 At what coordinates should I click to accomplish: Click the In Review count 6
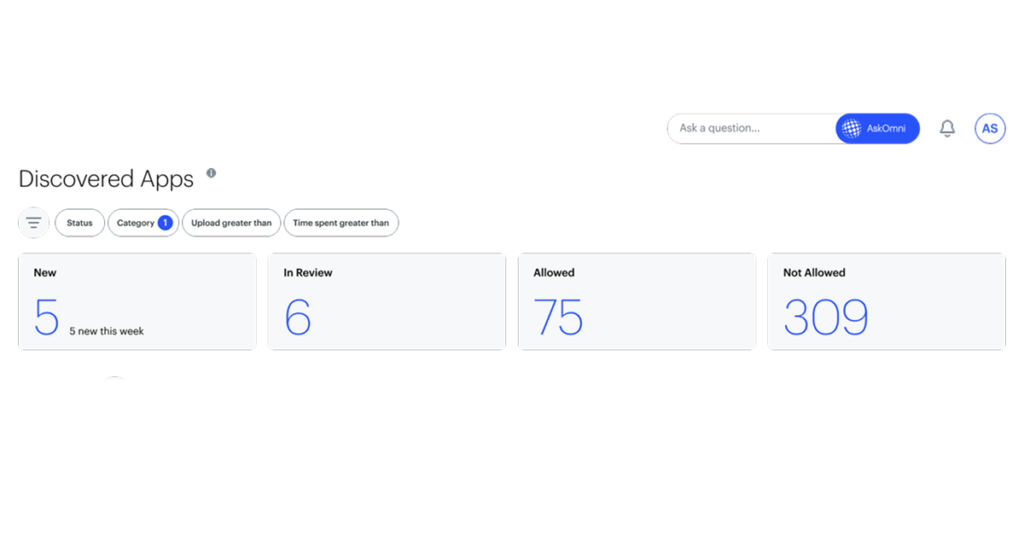click(x=298, y=317)
